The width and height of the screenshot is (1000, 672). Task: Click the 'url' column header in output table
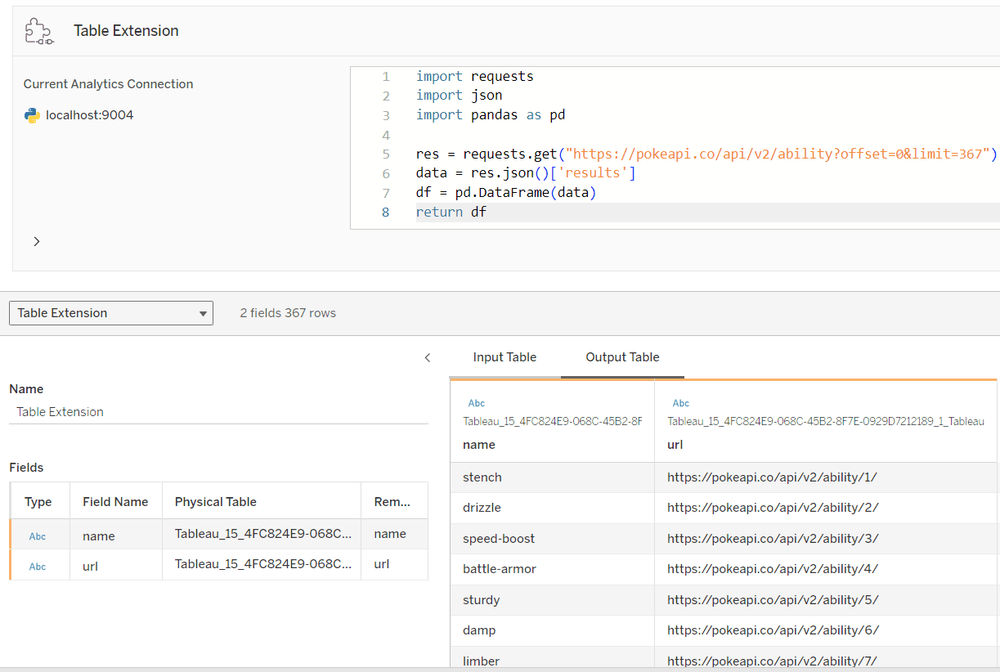point(675,444)
